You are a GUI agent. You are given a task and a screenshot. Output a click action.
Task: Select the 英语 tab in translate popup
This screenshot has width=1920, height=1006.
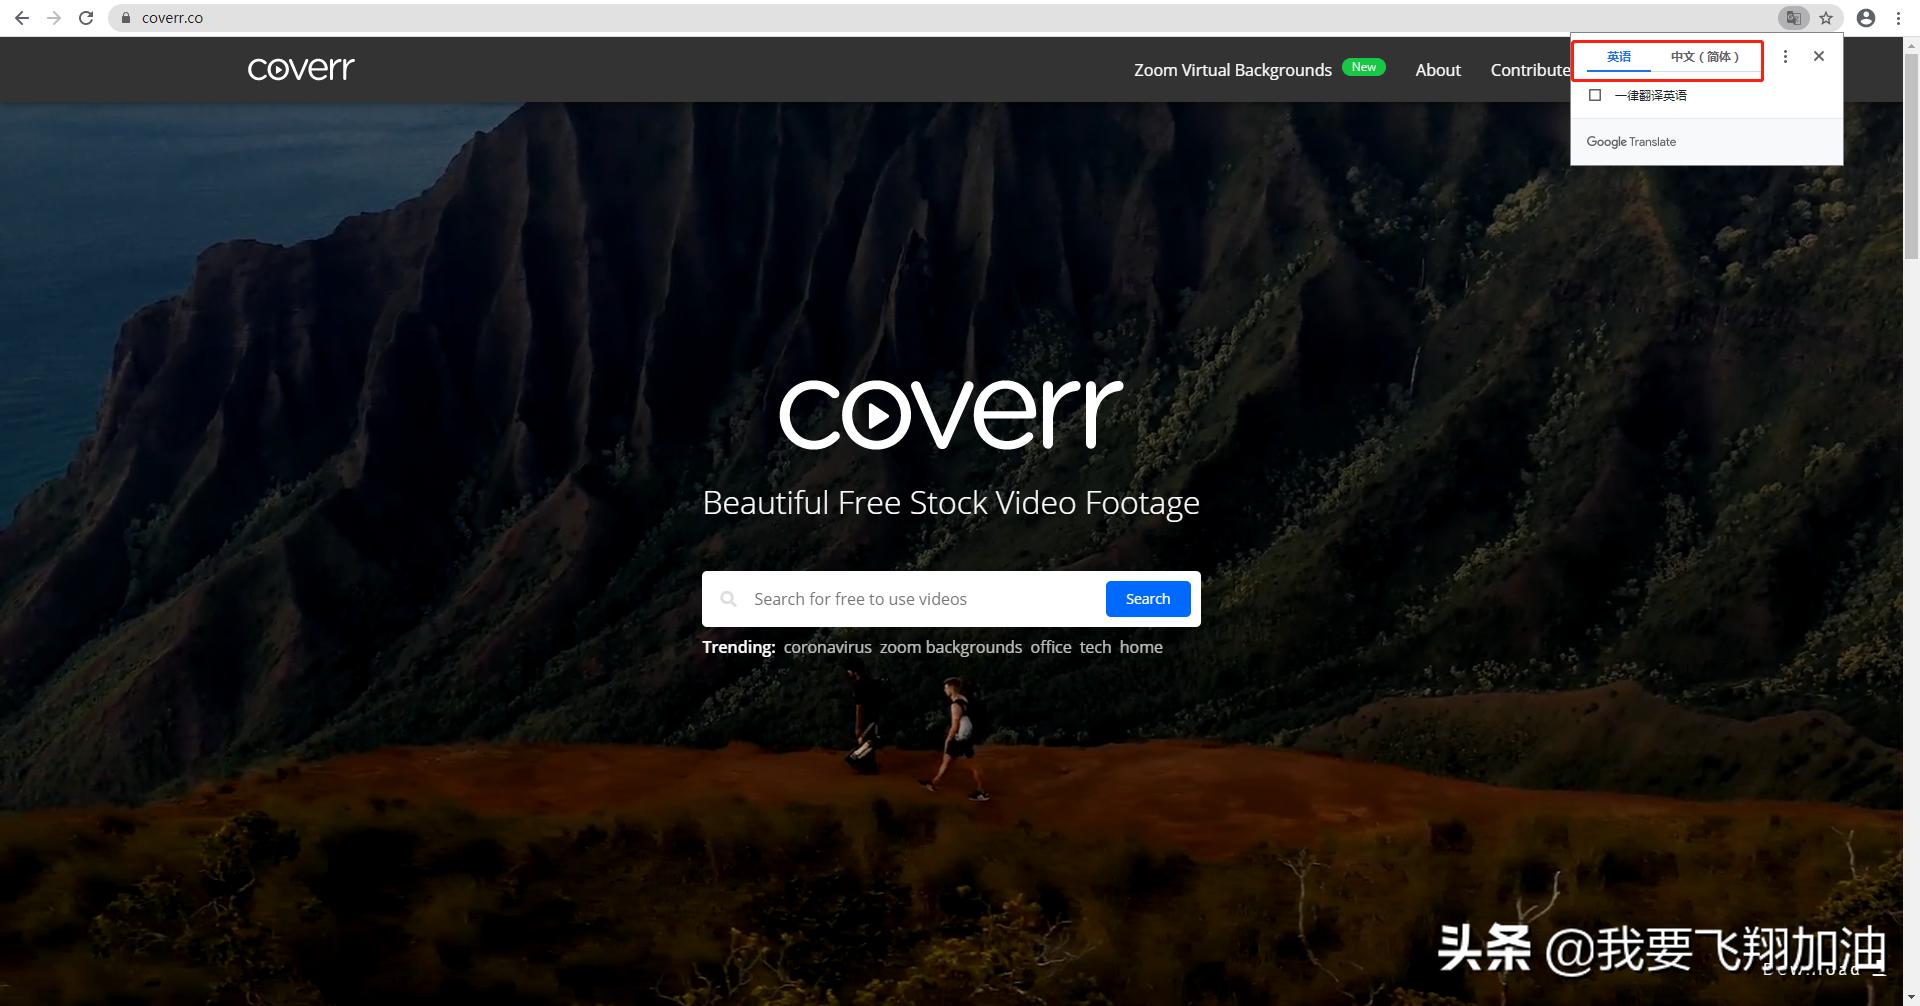pos(1619,57)
